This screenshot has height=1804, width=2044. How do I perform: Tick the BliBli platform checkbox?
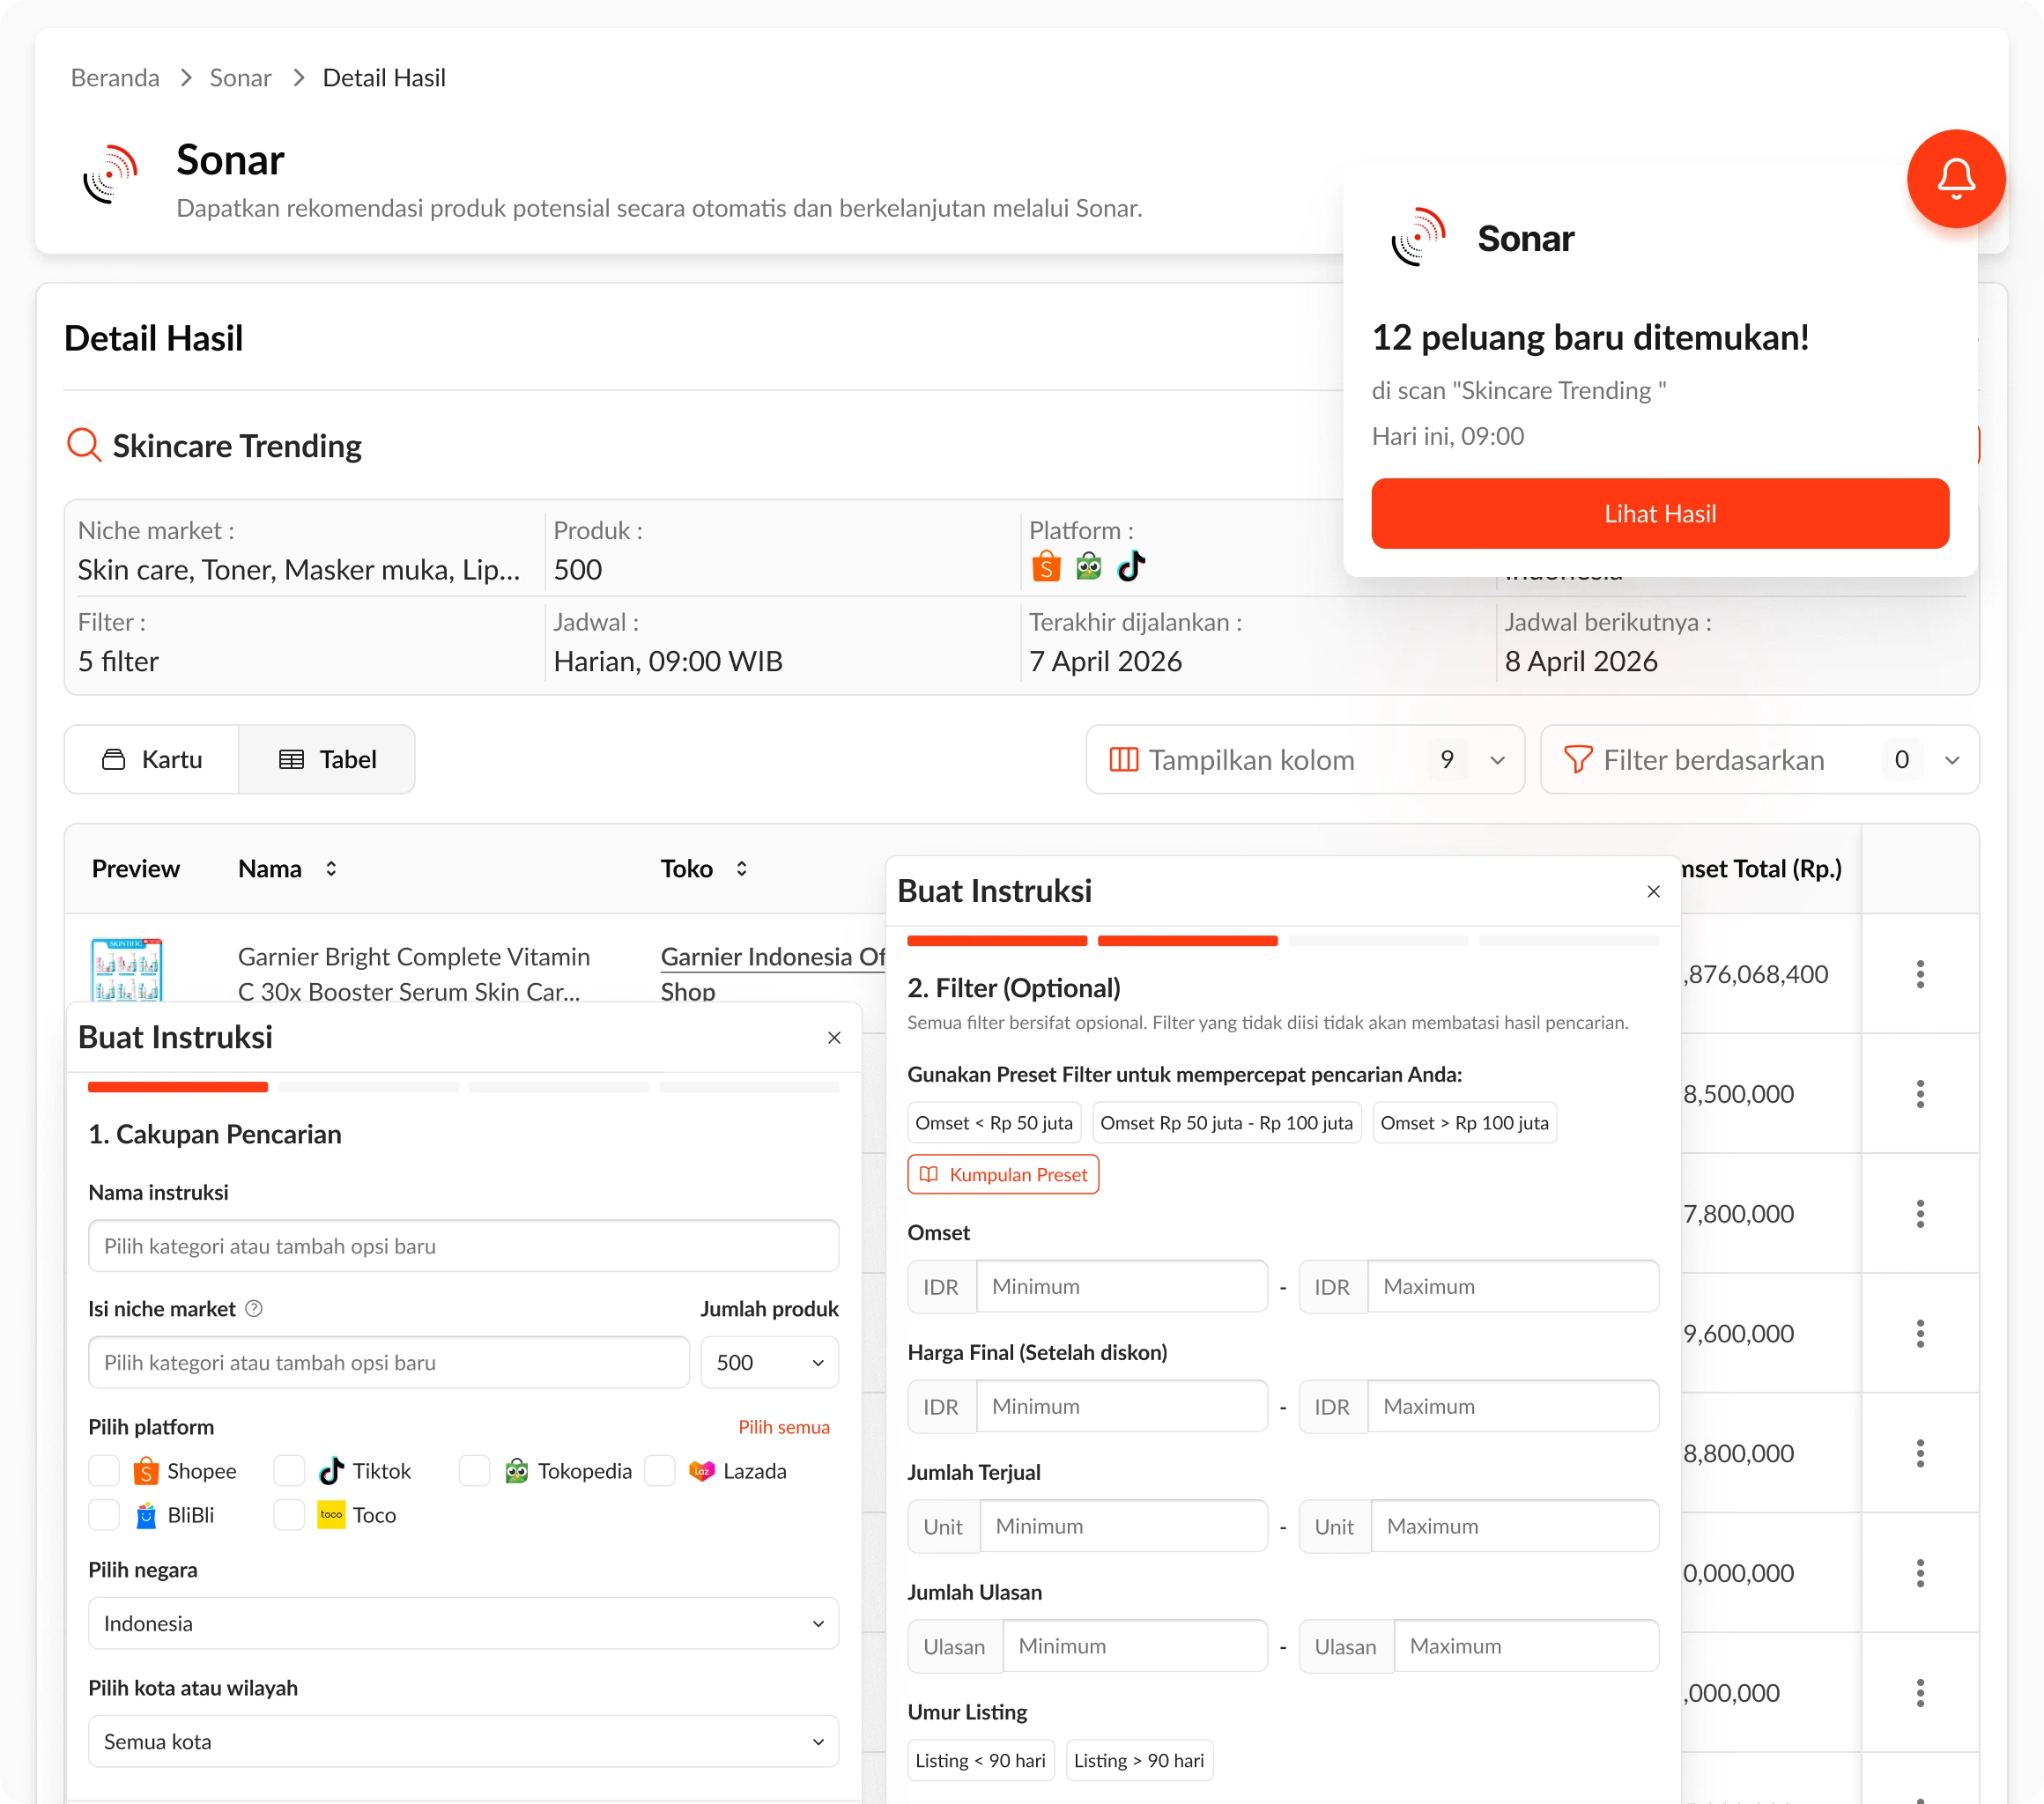tap(104, 1515)
